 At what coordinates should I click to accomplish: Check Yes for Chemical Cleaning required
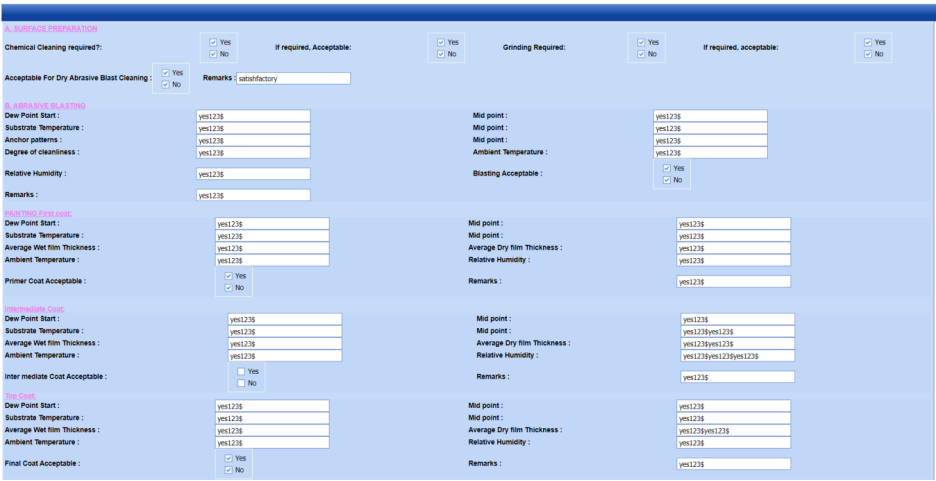click(213, 42)
